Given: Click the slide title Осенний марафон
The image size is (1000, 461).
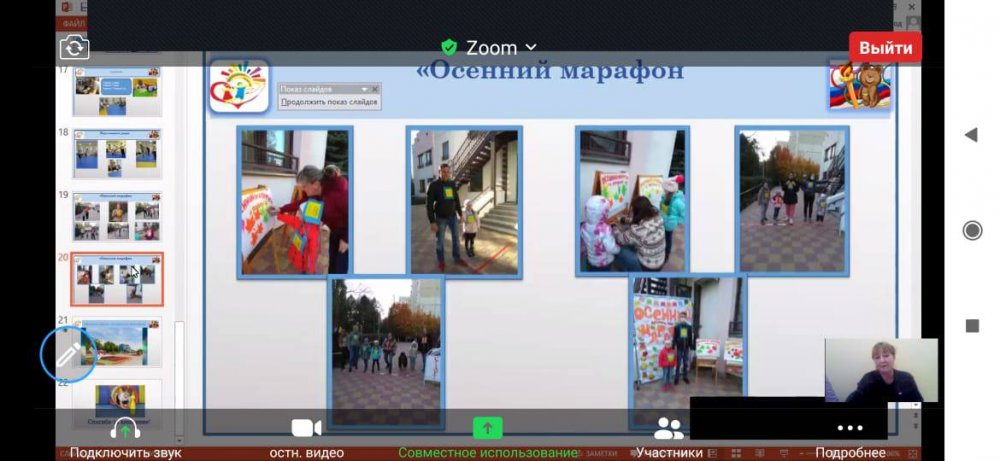Looking at the screenshot, I should pyautogui.click(x=550, y=70).
